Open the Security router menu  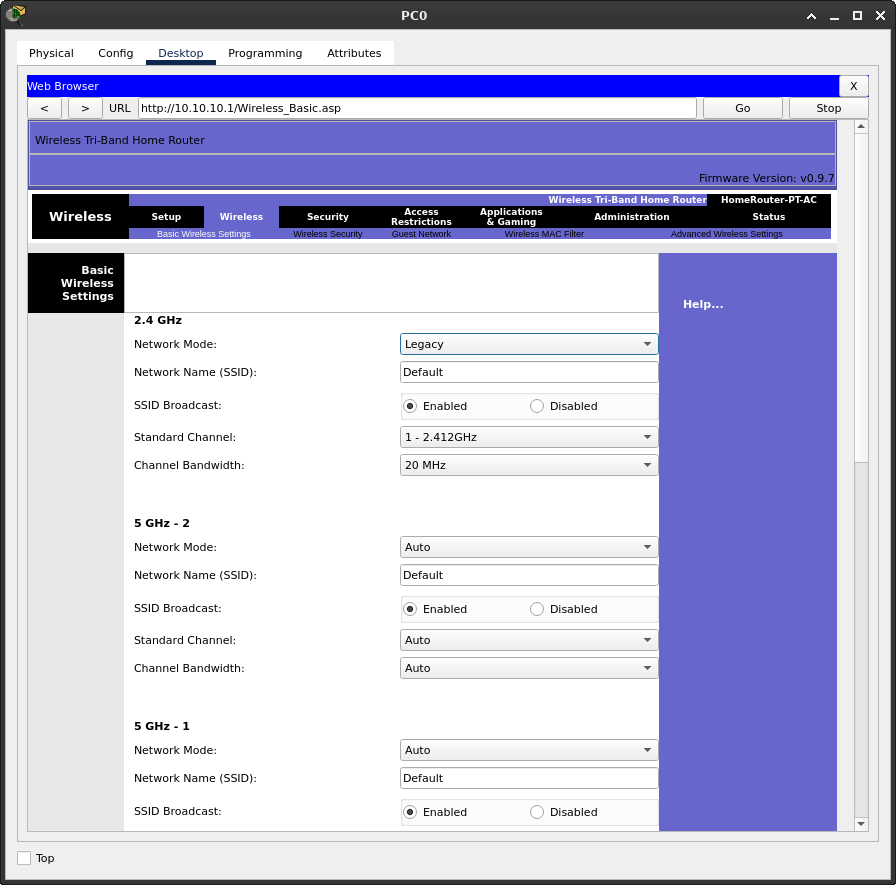pyautogui.click(x=328, y=217)
